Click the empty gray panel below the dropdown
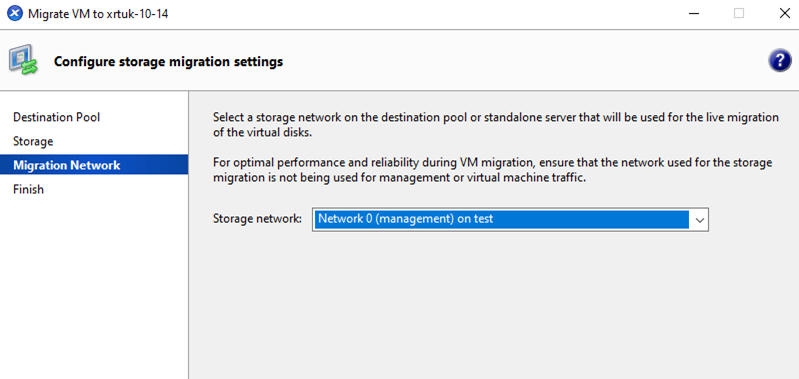The width and height of the screenshot is (799, 379). 494,306
